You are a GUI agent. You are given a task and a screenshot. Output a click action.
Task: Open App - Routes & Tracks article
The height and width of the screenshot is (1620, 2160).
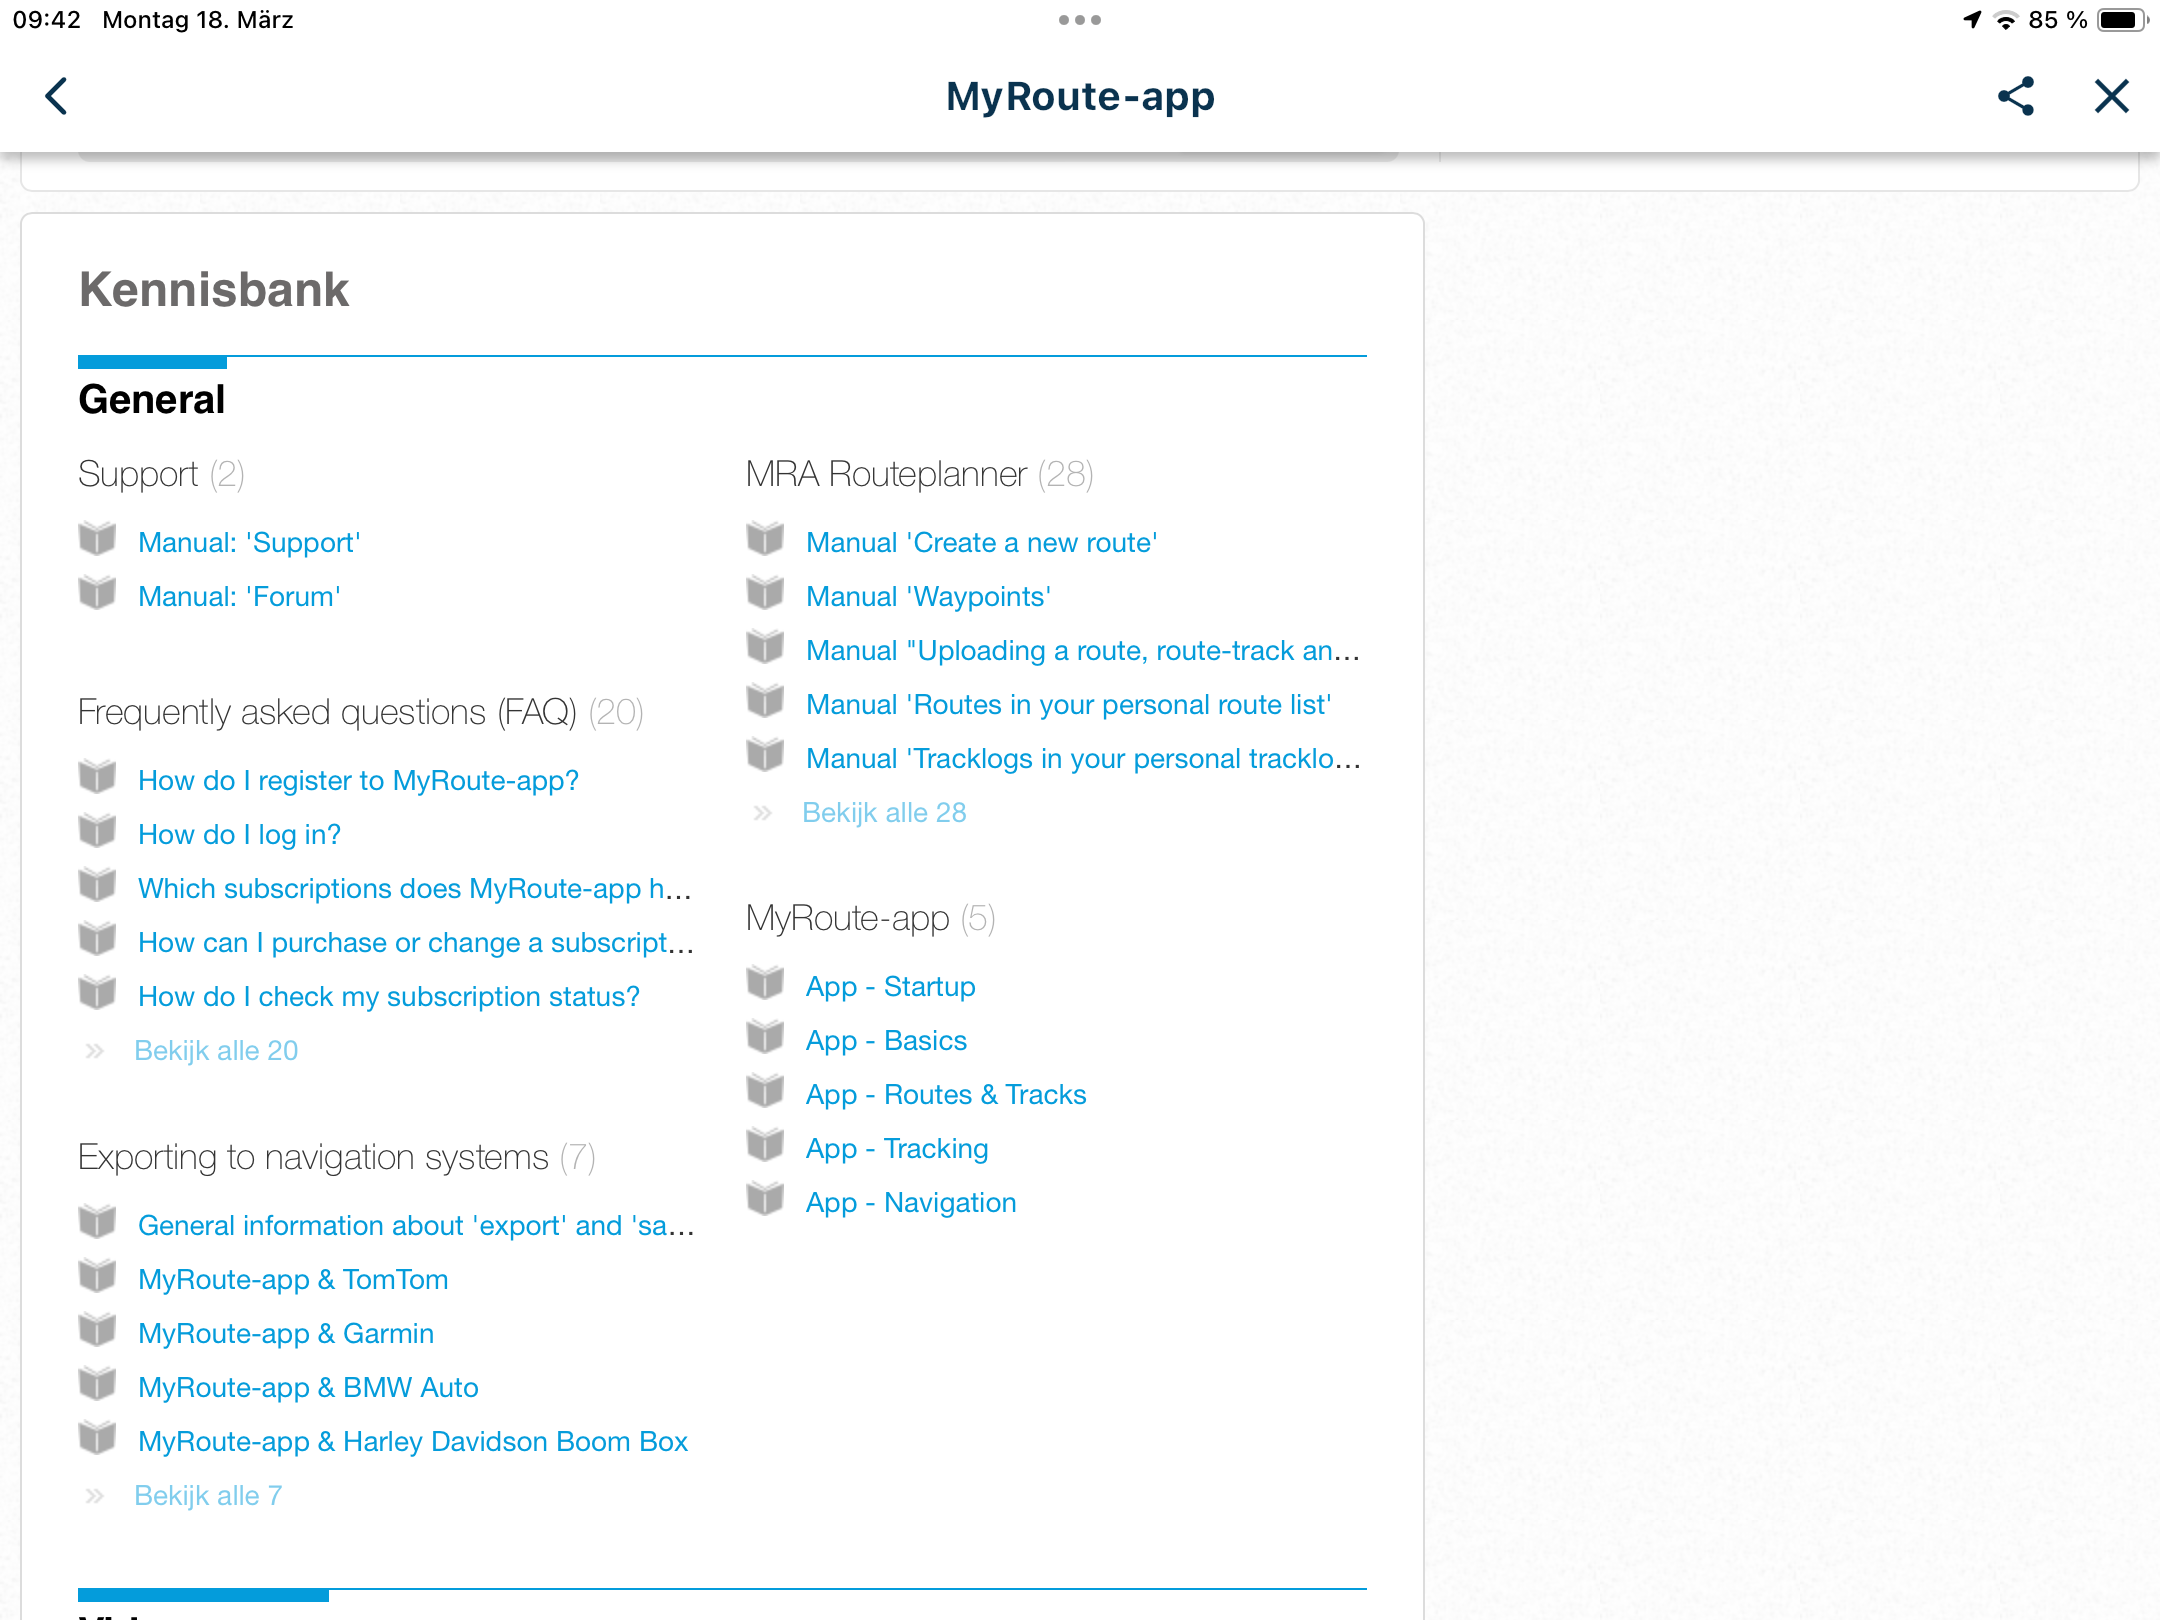pyautogui.click(x=946, y=1094)
